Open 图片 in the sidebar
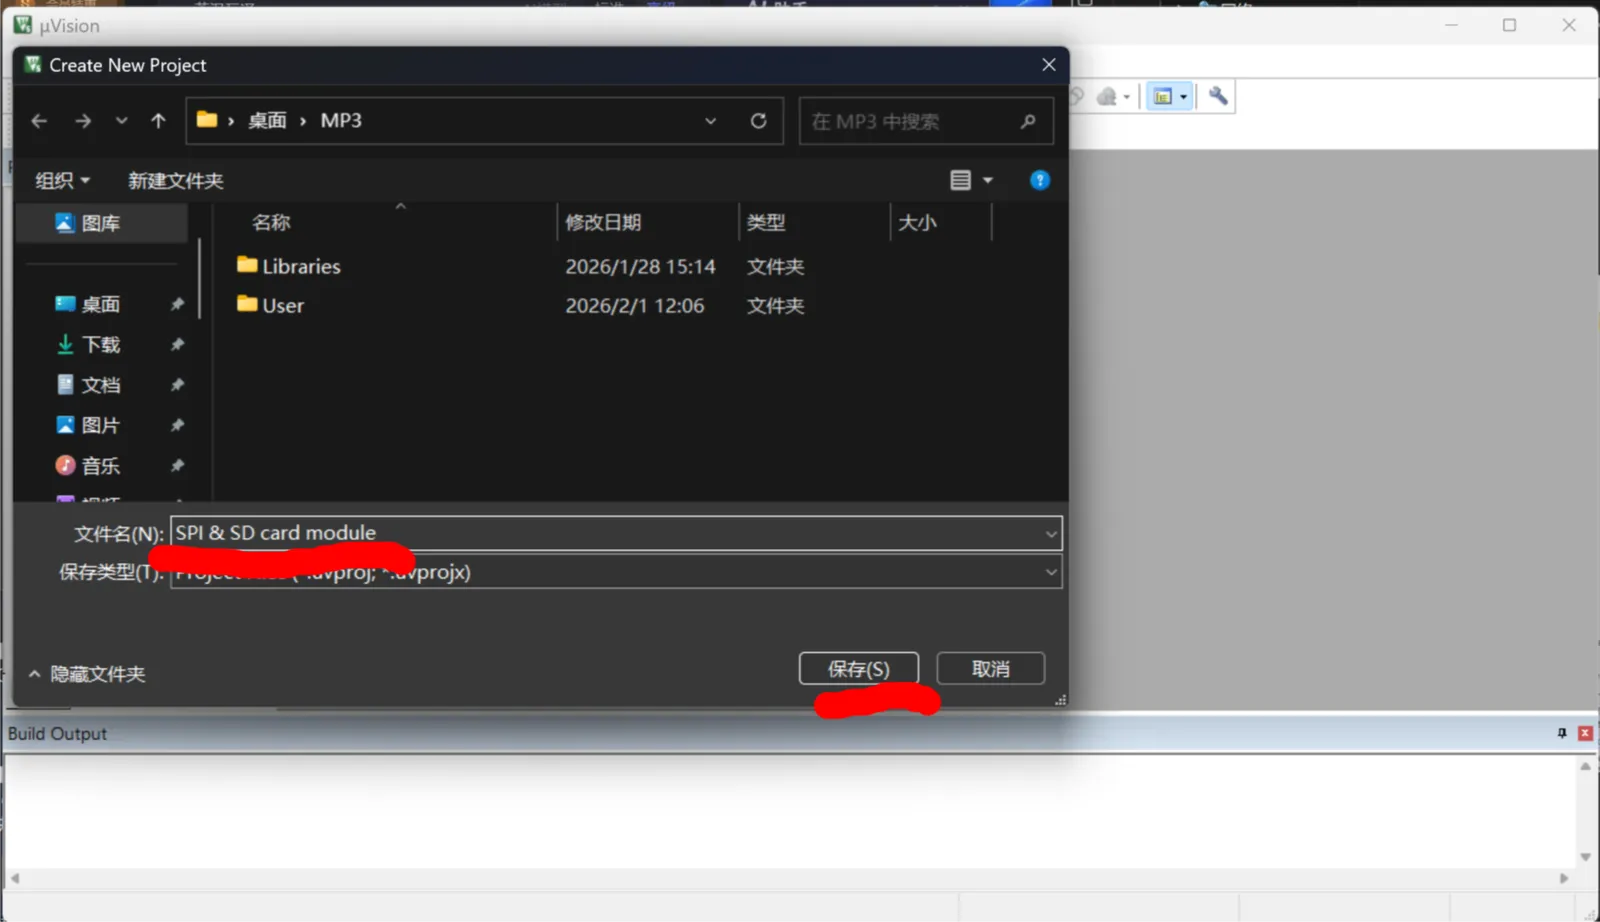Image resolution: width=1600 pixels, height=922 pixels. point(100,425)
